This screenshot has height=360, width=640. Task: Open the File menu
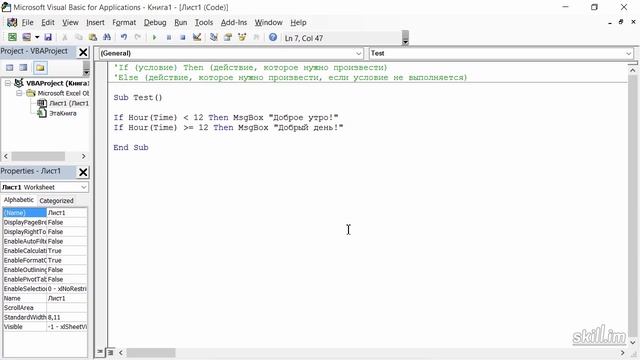tap(27, 22)
